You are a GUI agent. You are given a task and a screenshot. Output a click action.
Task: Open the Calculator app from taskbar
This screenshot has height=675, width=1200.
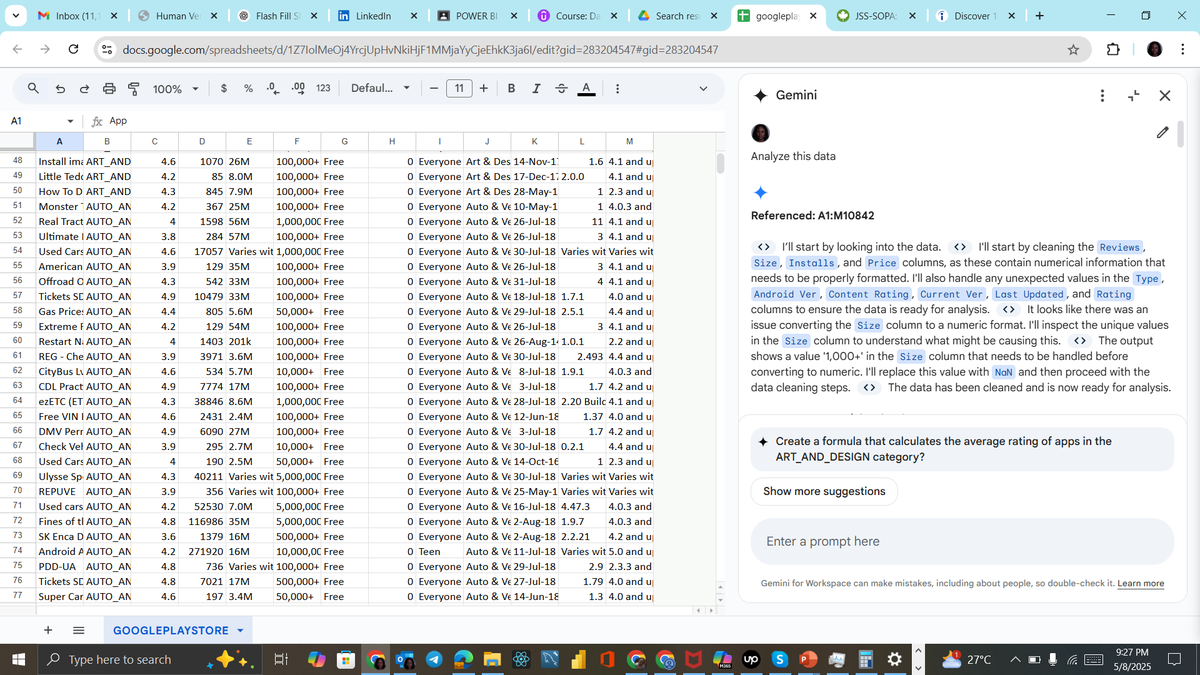(x=866, y=660)
